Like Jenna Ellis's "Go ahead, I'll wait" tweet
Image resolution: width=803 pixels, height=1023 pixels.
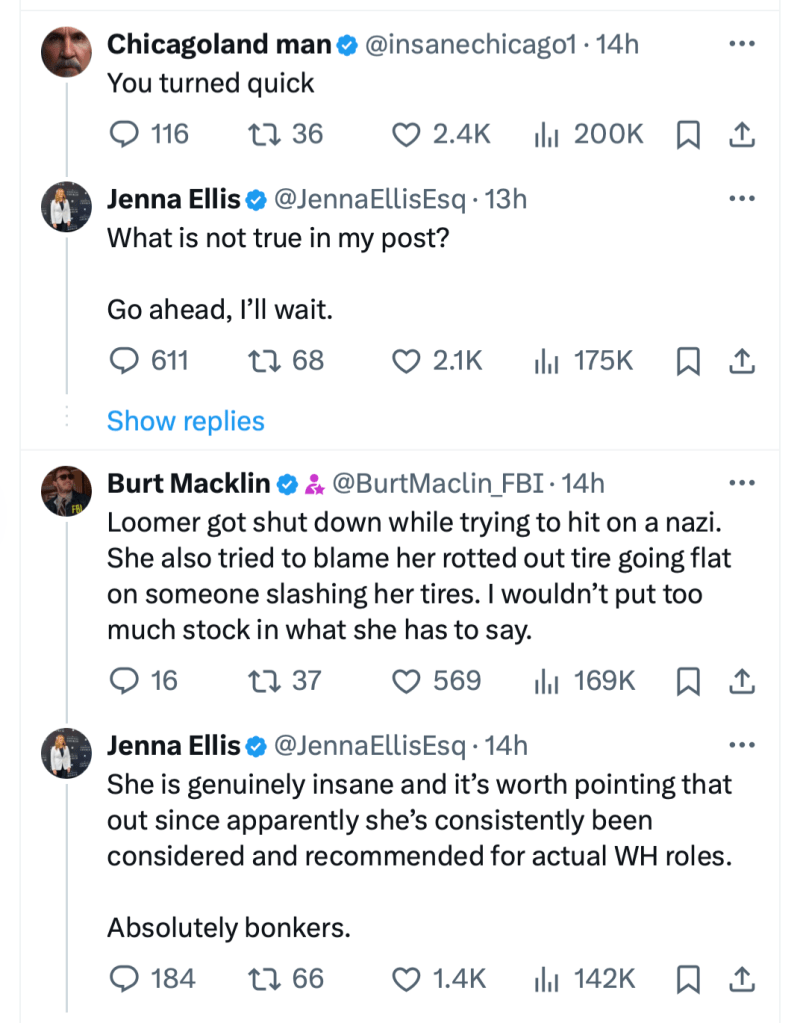(405, 361)
